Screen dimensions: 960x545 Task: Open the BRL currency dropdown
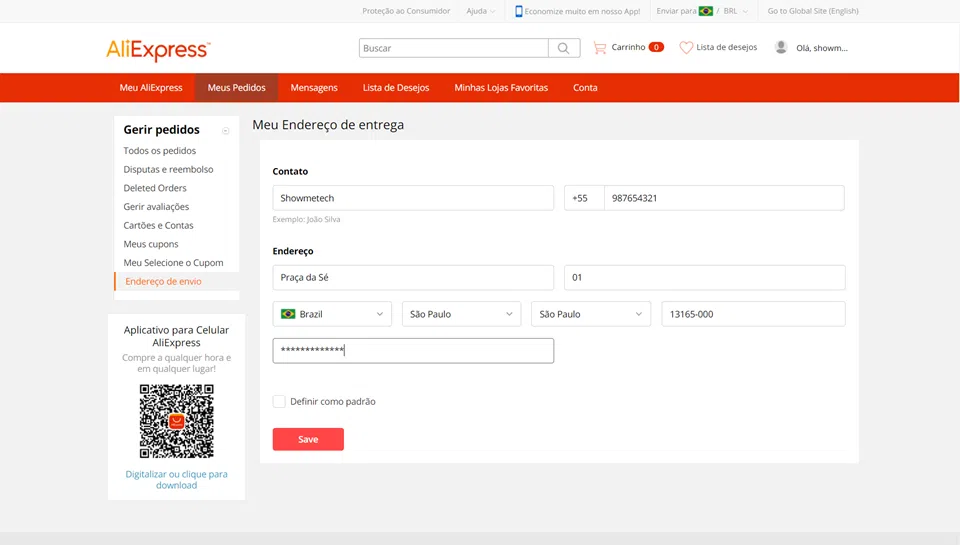click(x=735, y=11)
